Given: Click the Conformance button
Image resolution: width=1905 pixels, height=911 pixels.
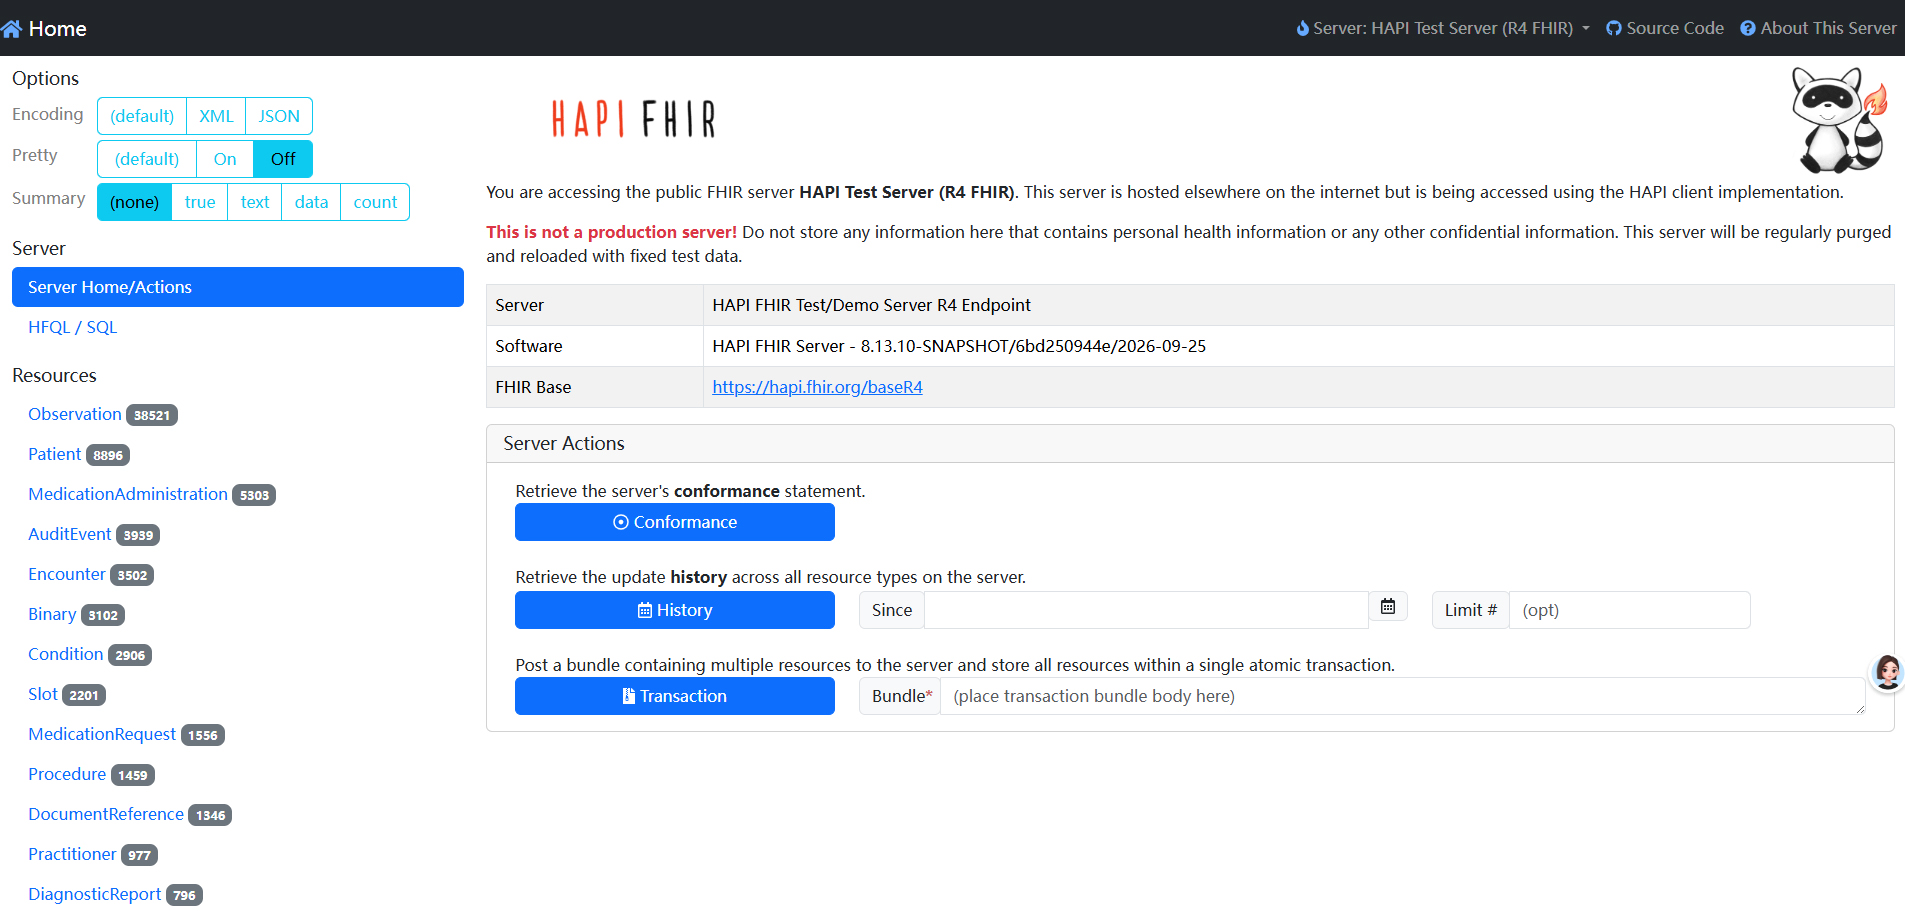Looking at the screenshot, I should click(675, 522).
